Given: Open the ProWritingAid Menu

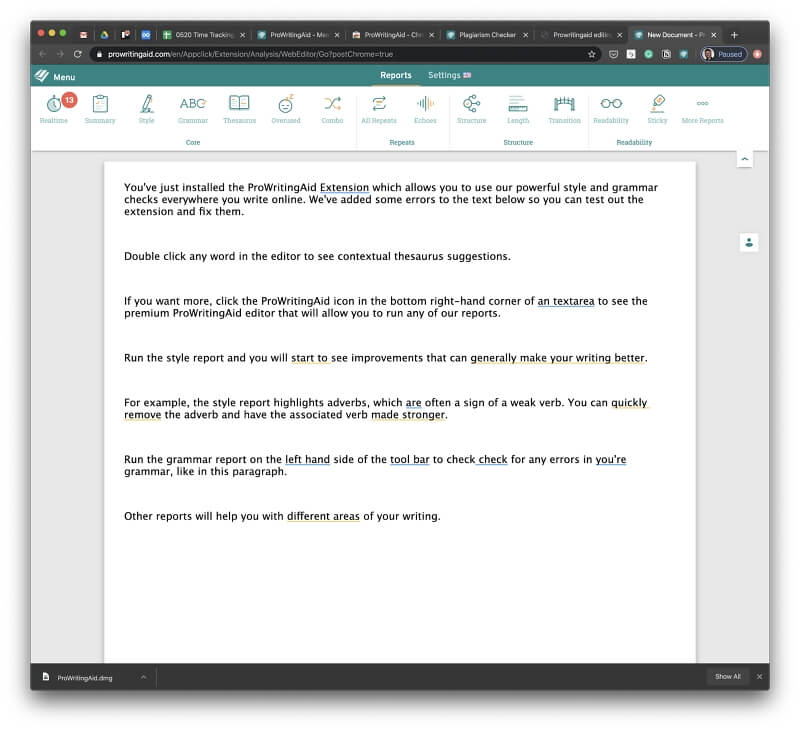Looking at the screenshot, I should click(x=55, y=77).
